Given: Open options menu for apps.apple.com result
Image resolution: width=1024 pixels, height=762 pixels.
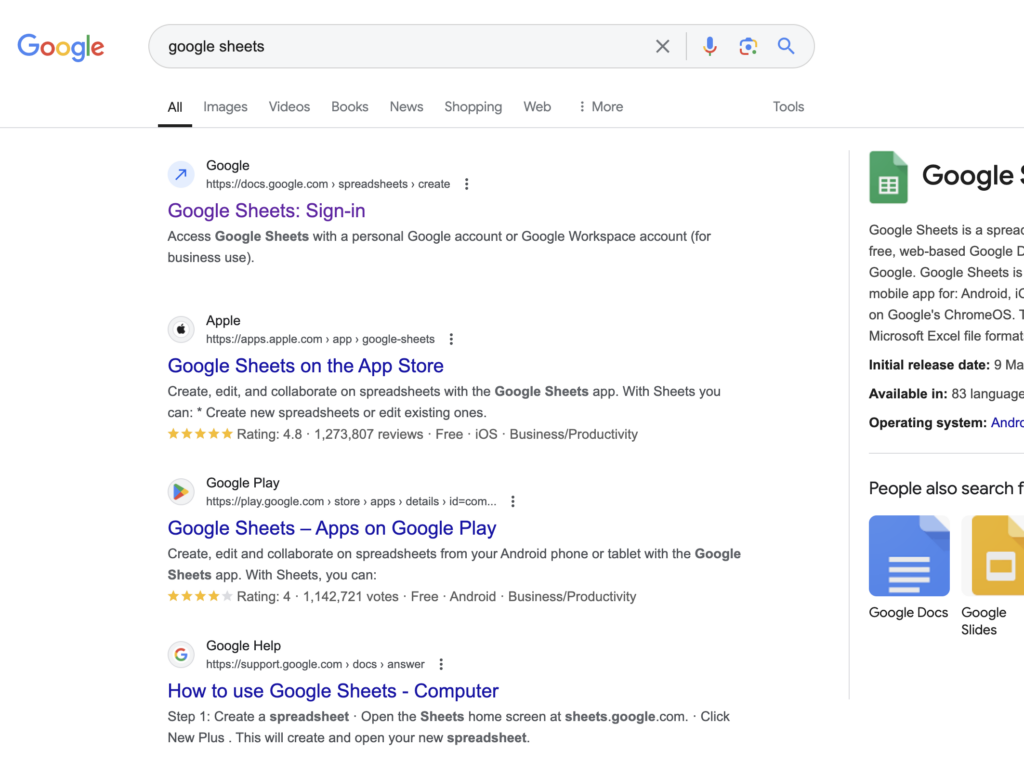Looking at the screenshot, I should click(451, 339).
